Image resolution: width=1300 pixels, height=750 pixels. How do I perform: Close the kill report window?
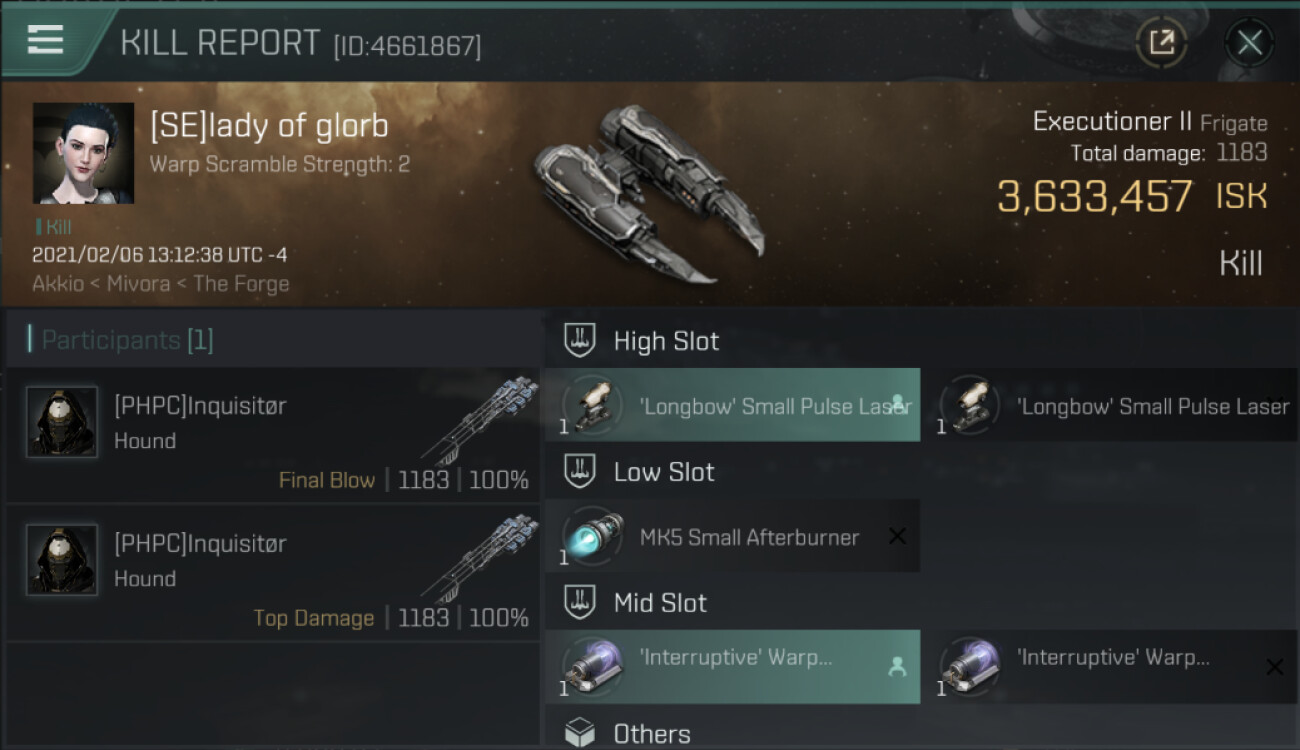1249,42
